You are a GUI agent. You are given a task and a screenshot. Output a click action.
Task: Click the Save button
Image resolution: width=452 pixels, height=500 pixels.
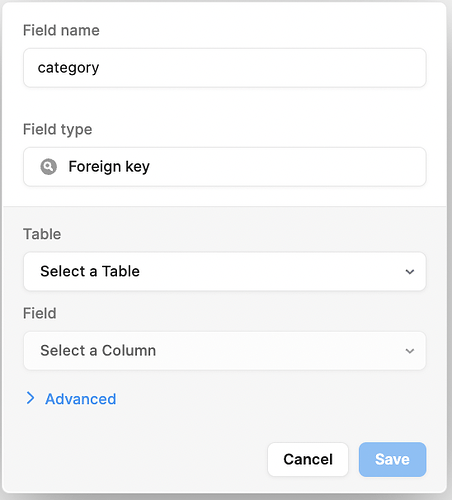click(x=392, y=459)
